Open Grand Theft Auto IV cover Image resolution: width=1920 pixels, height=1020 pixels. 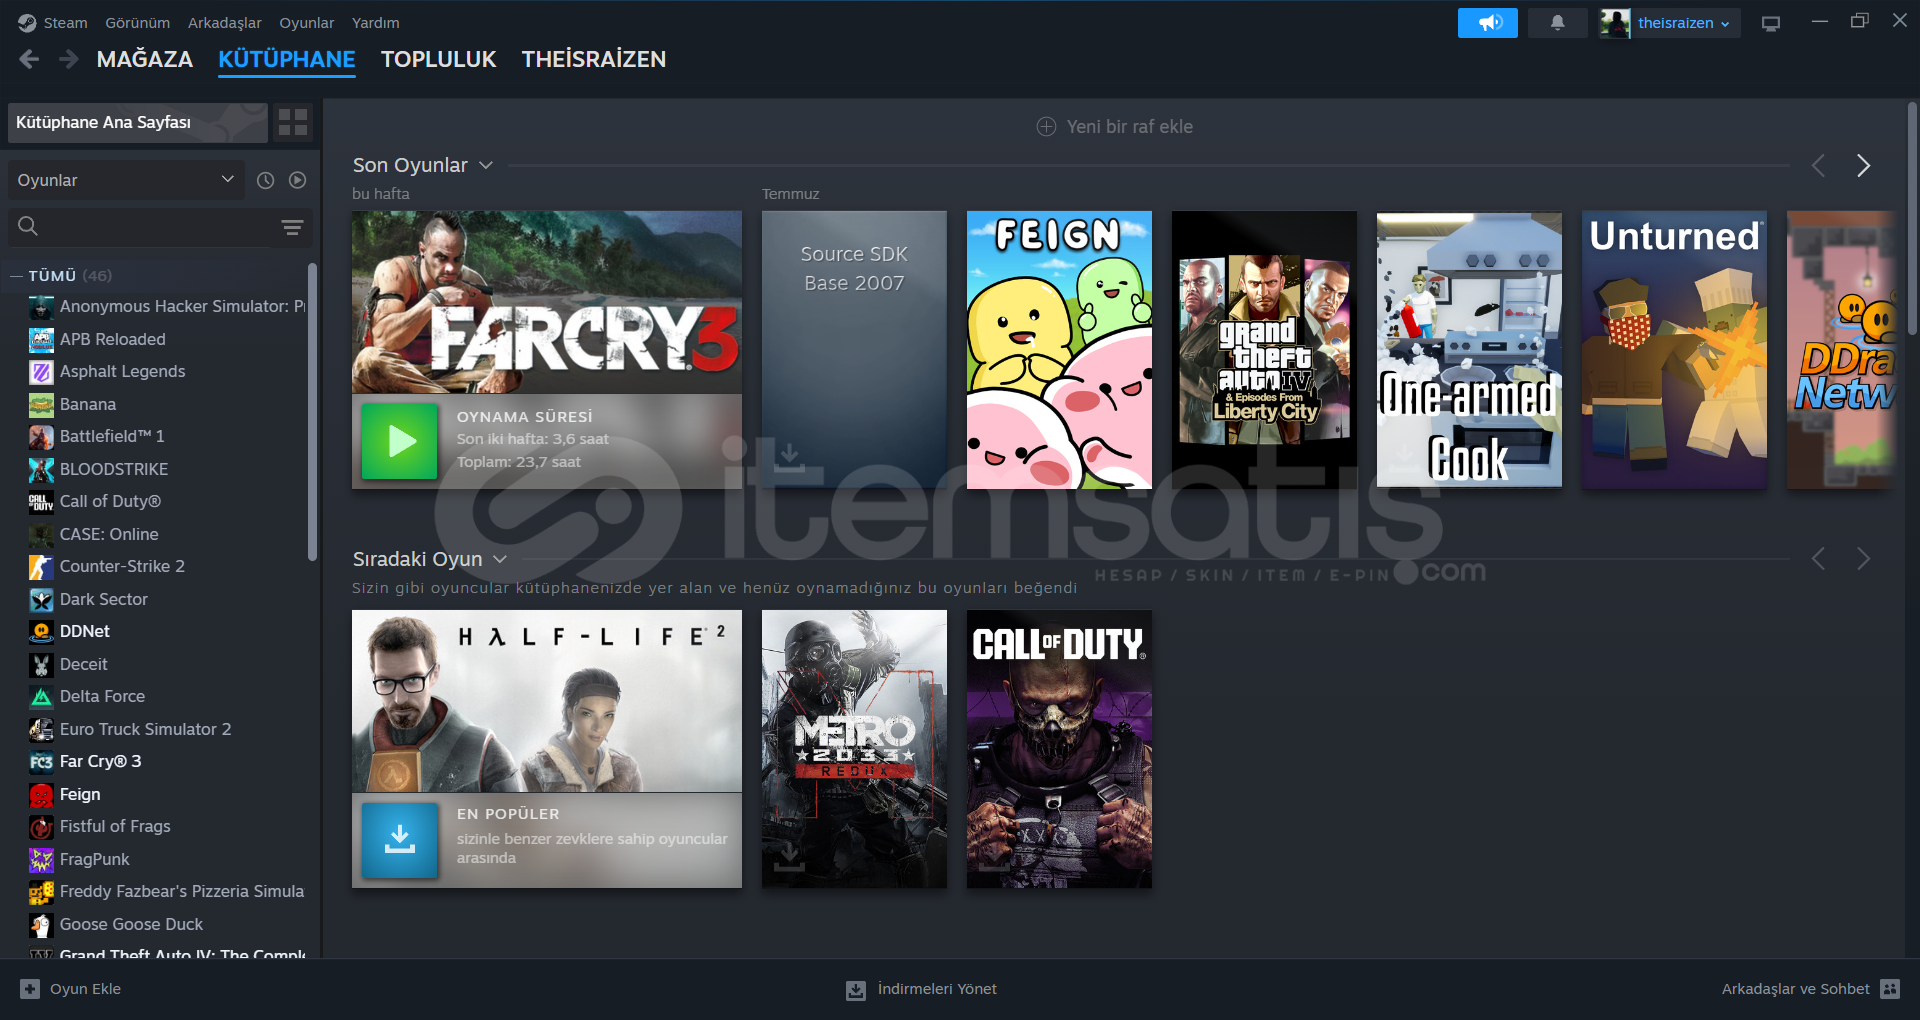coord(1264,349)
